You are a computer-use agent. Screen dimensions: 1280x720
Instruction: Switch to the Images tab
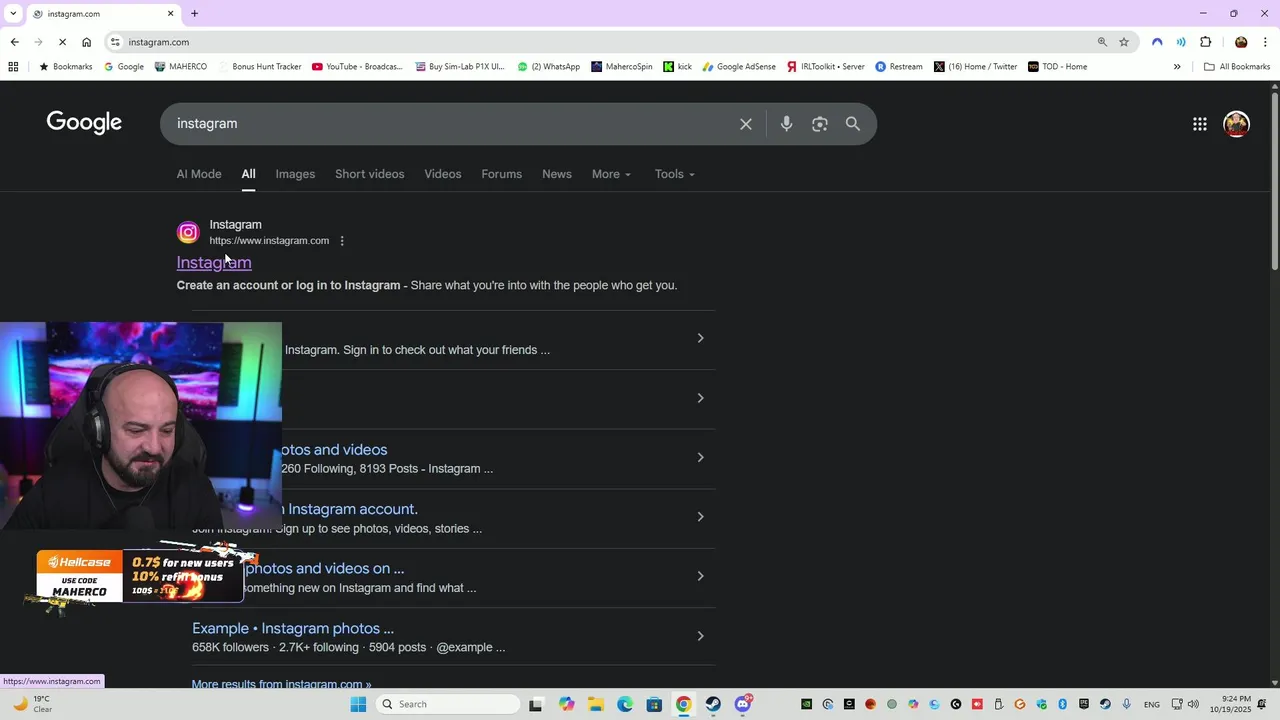[x=295, y=174]
